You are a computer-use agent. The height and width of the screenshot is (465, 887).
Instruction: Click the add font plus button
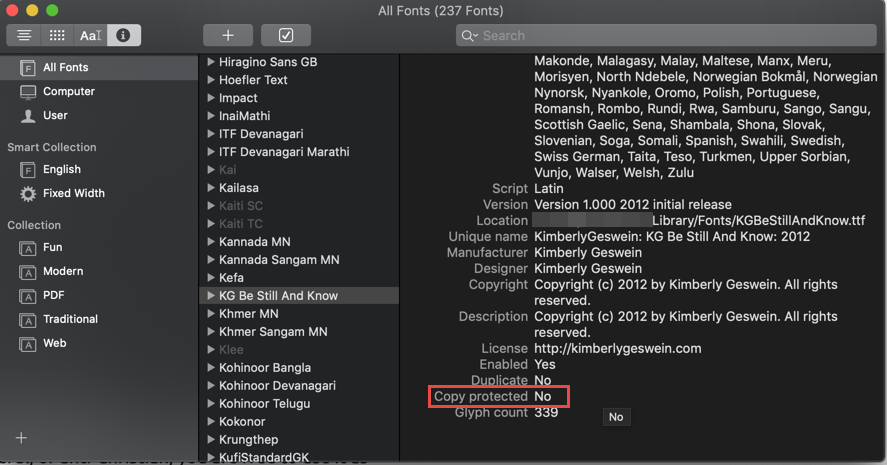(x=228, y=35)
